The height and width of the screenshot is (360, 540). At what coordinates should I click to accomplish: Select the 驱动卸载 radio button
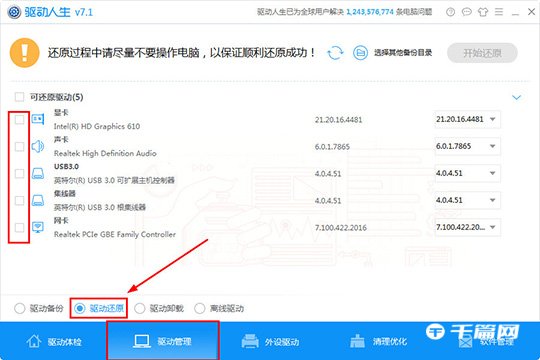tap(139, 308)
